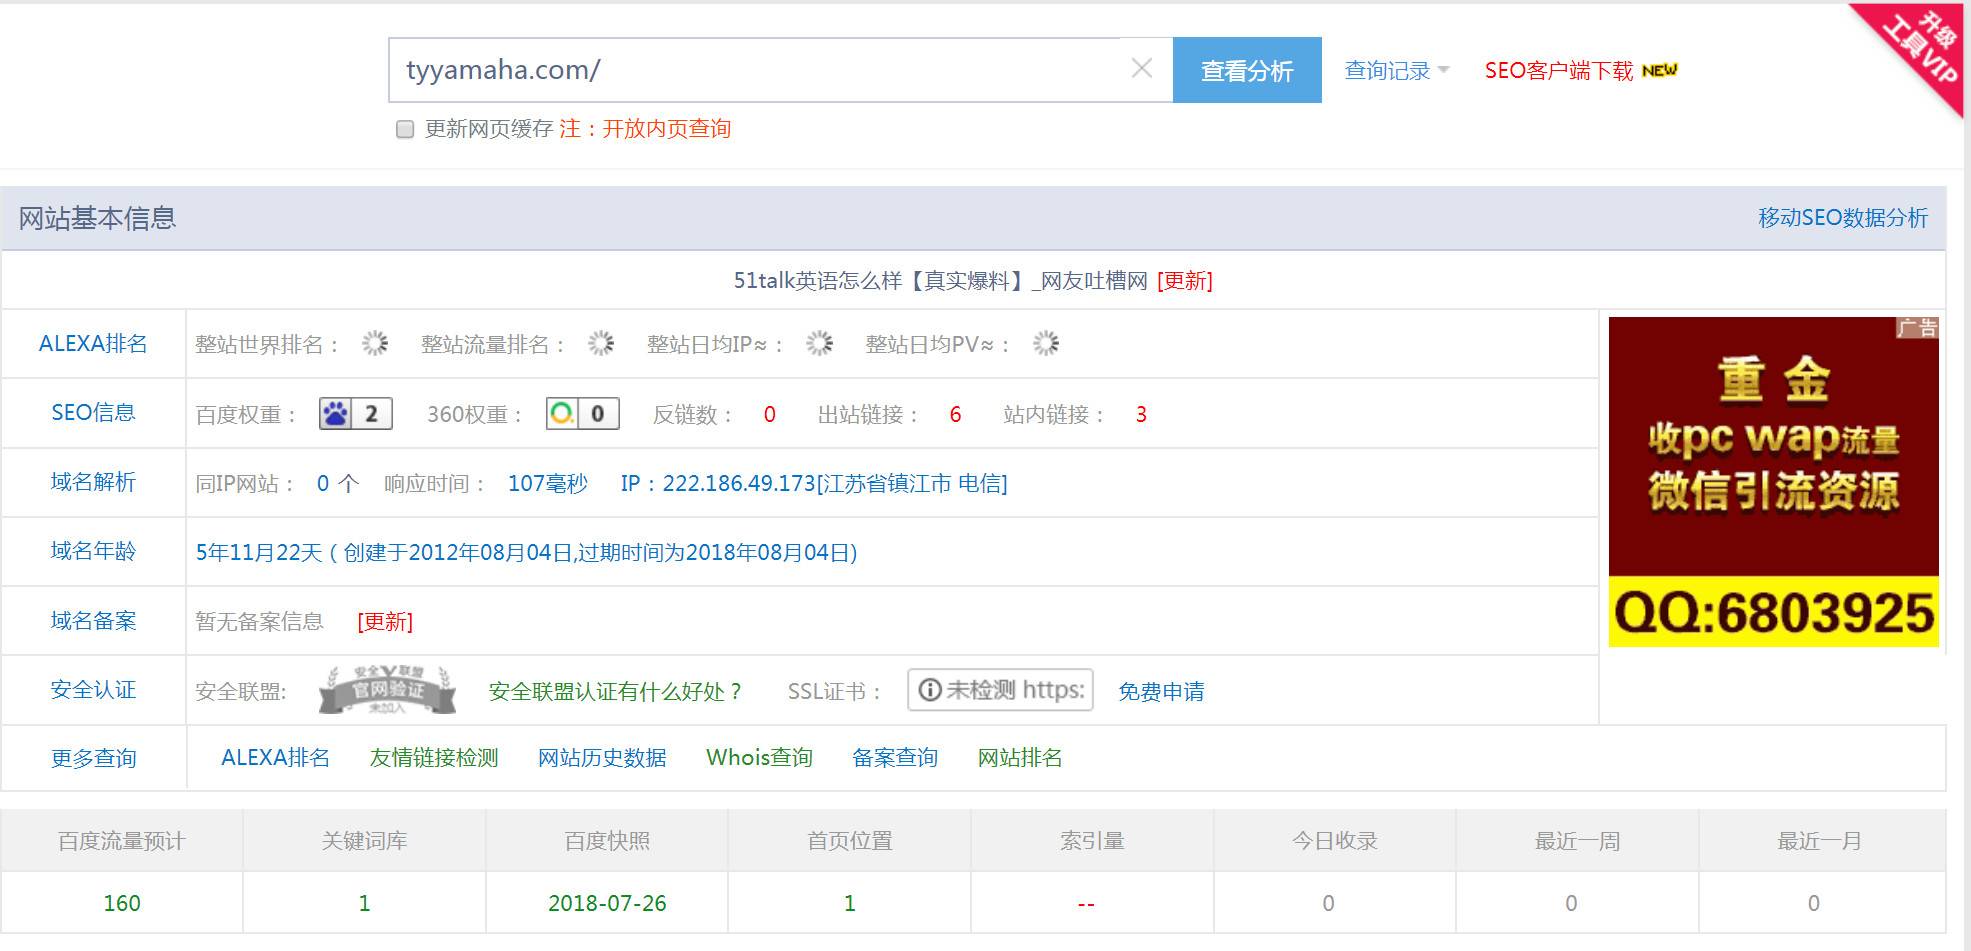The image size is (1971, 951).
Task: Open 网站历史数据 link
Action: 602,758
